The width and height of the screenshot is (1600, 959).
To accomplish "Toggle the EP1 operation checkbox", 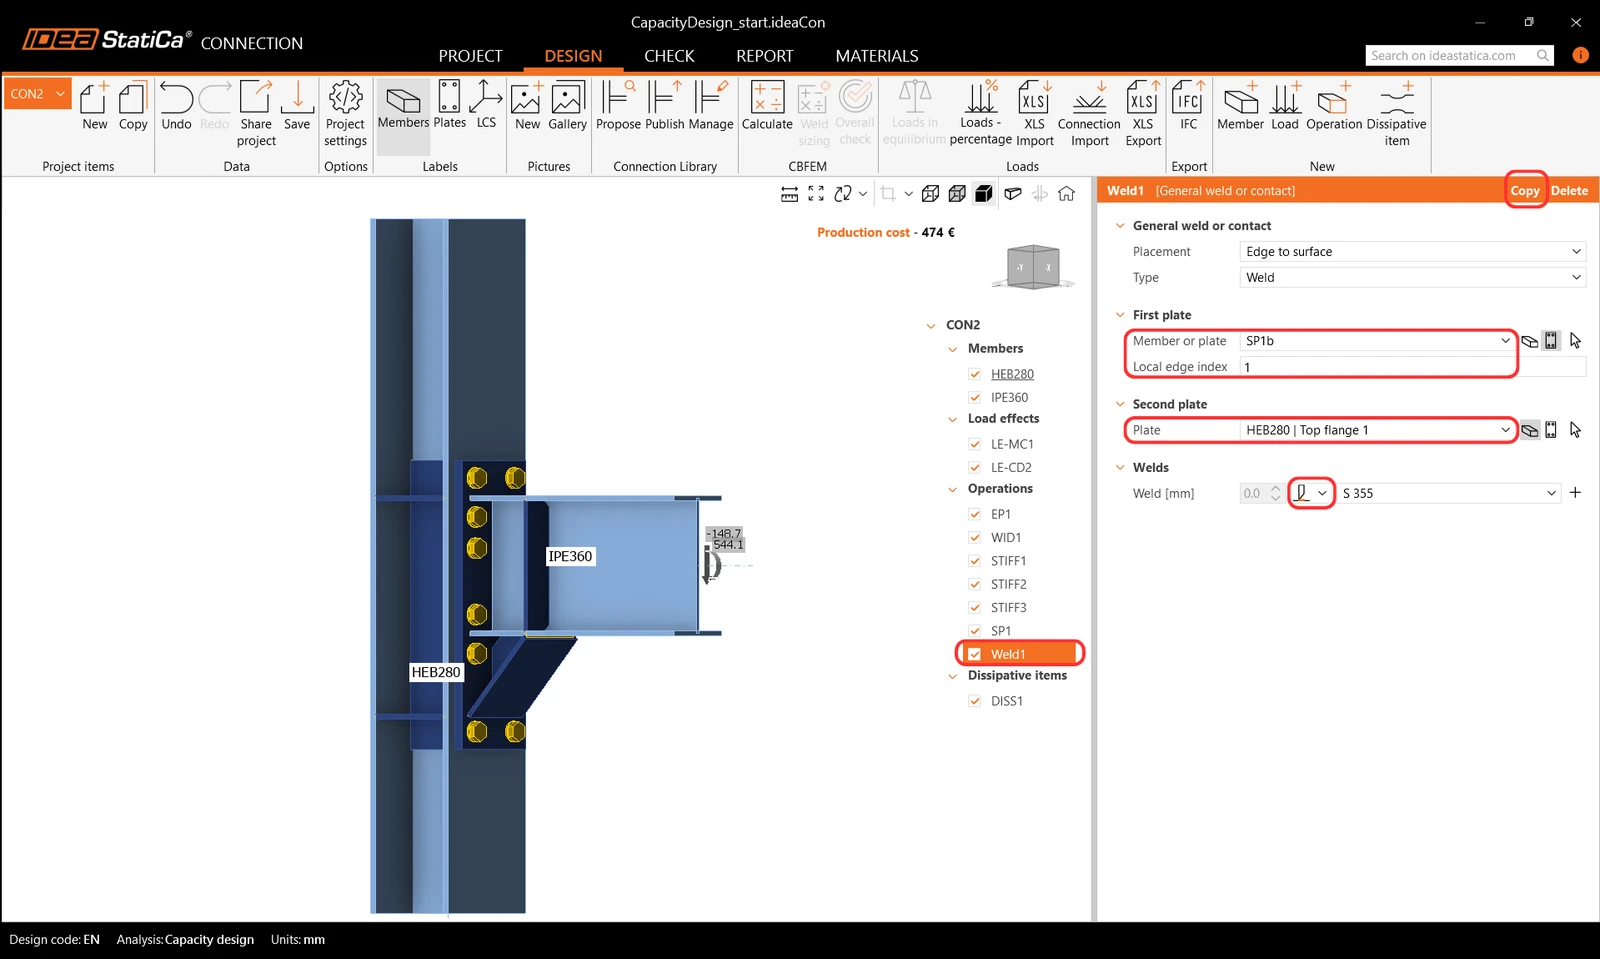I will (975, 514).
